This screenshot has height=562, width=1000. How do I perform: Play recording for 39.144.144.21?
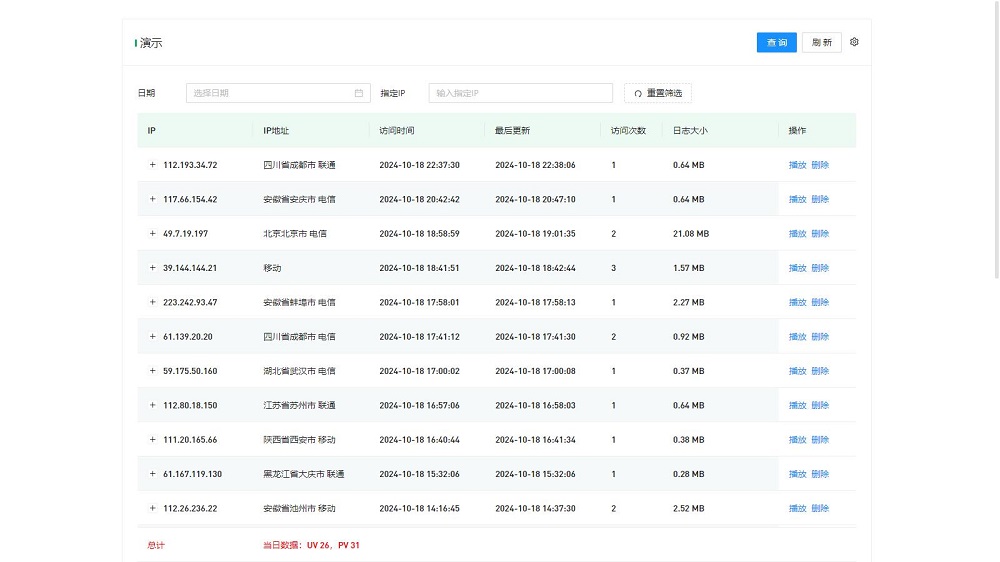point(797,269)
